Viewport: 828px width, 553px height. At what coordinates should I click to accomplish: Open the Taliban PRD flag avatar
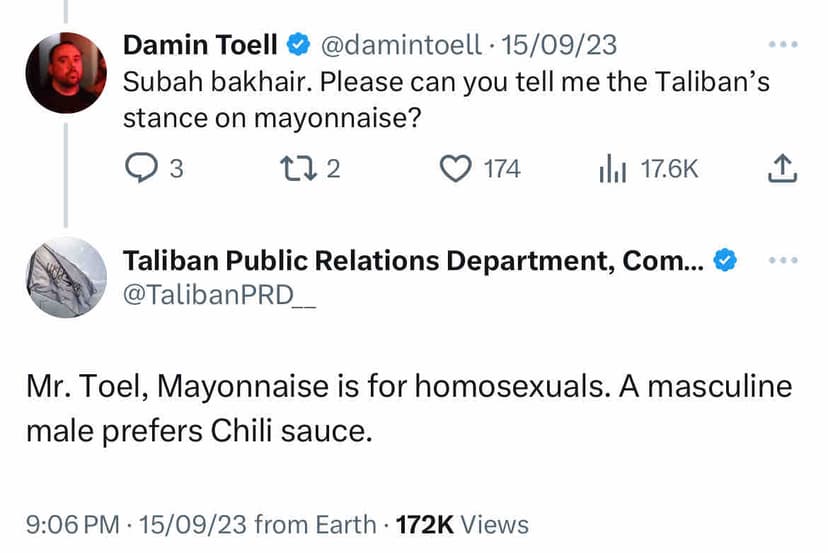point(66,277)
